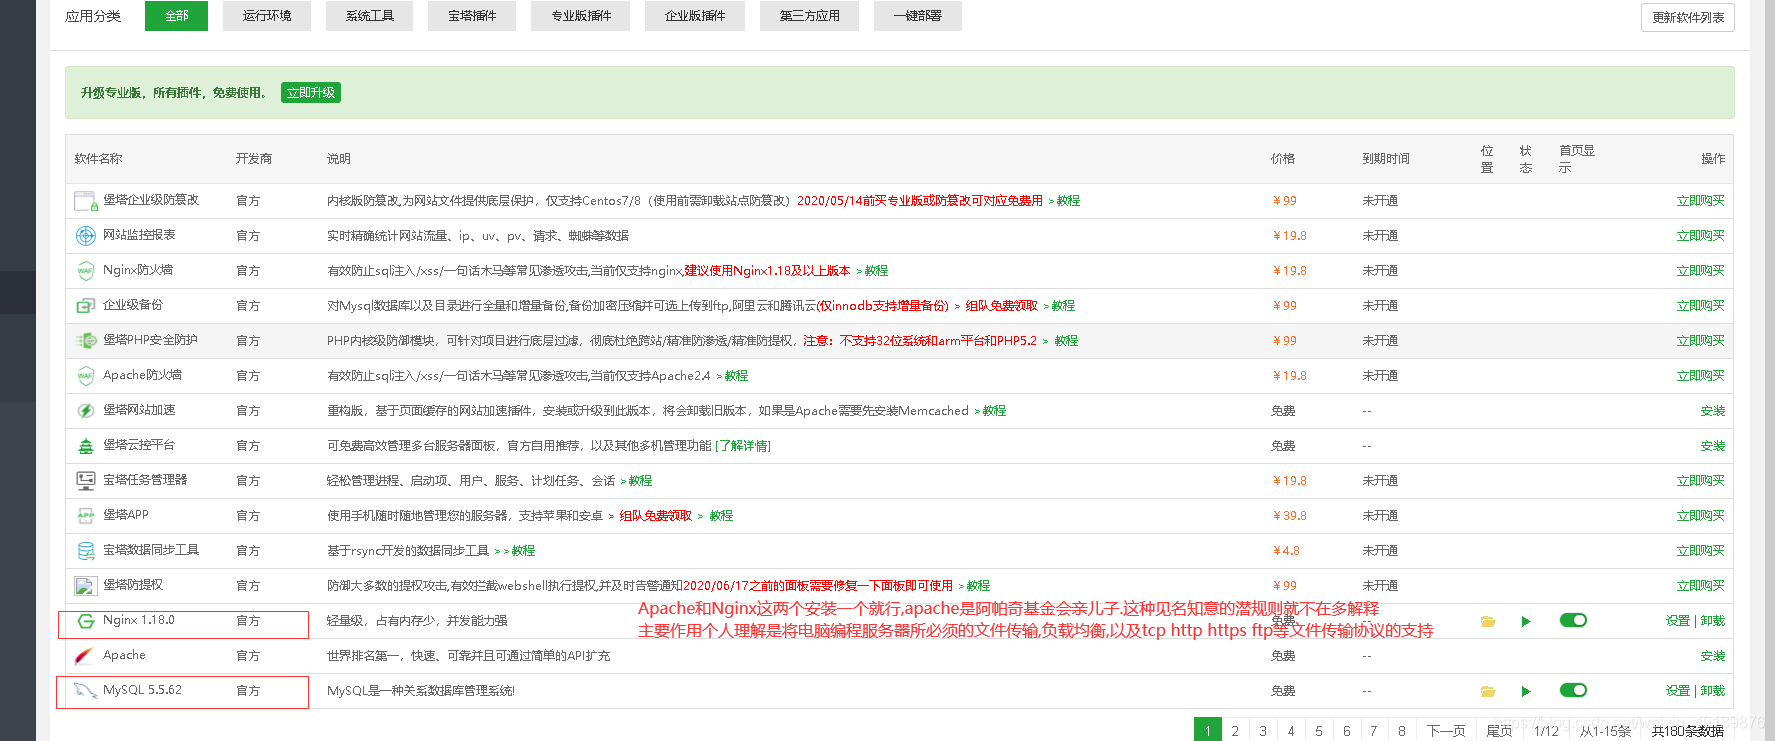Open the MySQL 5.5.62 folder location icon
The image size is (1775, 741).
coord(1488,691)
